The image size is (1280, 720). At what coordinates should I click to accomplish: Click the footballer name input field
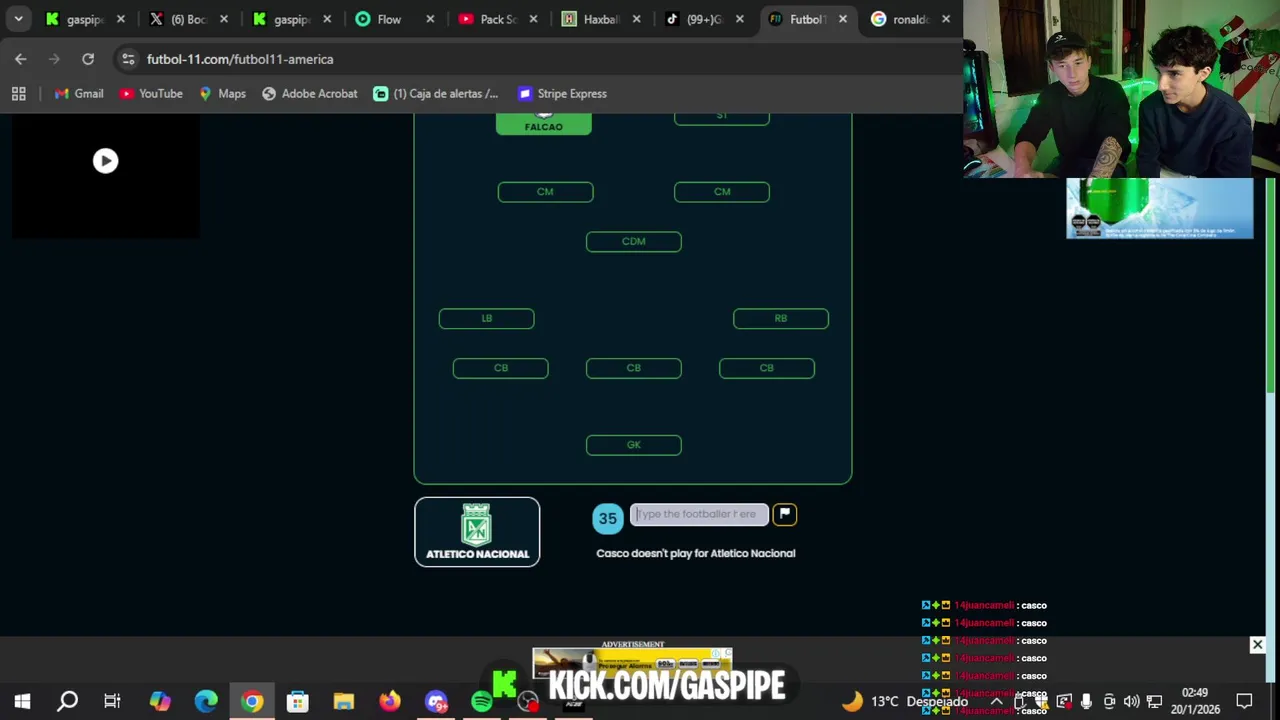699,514
